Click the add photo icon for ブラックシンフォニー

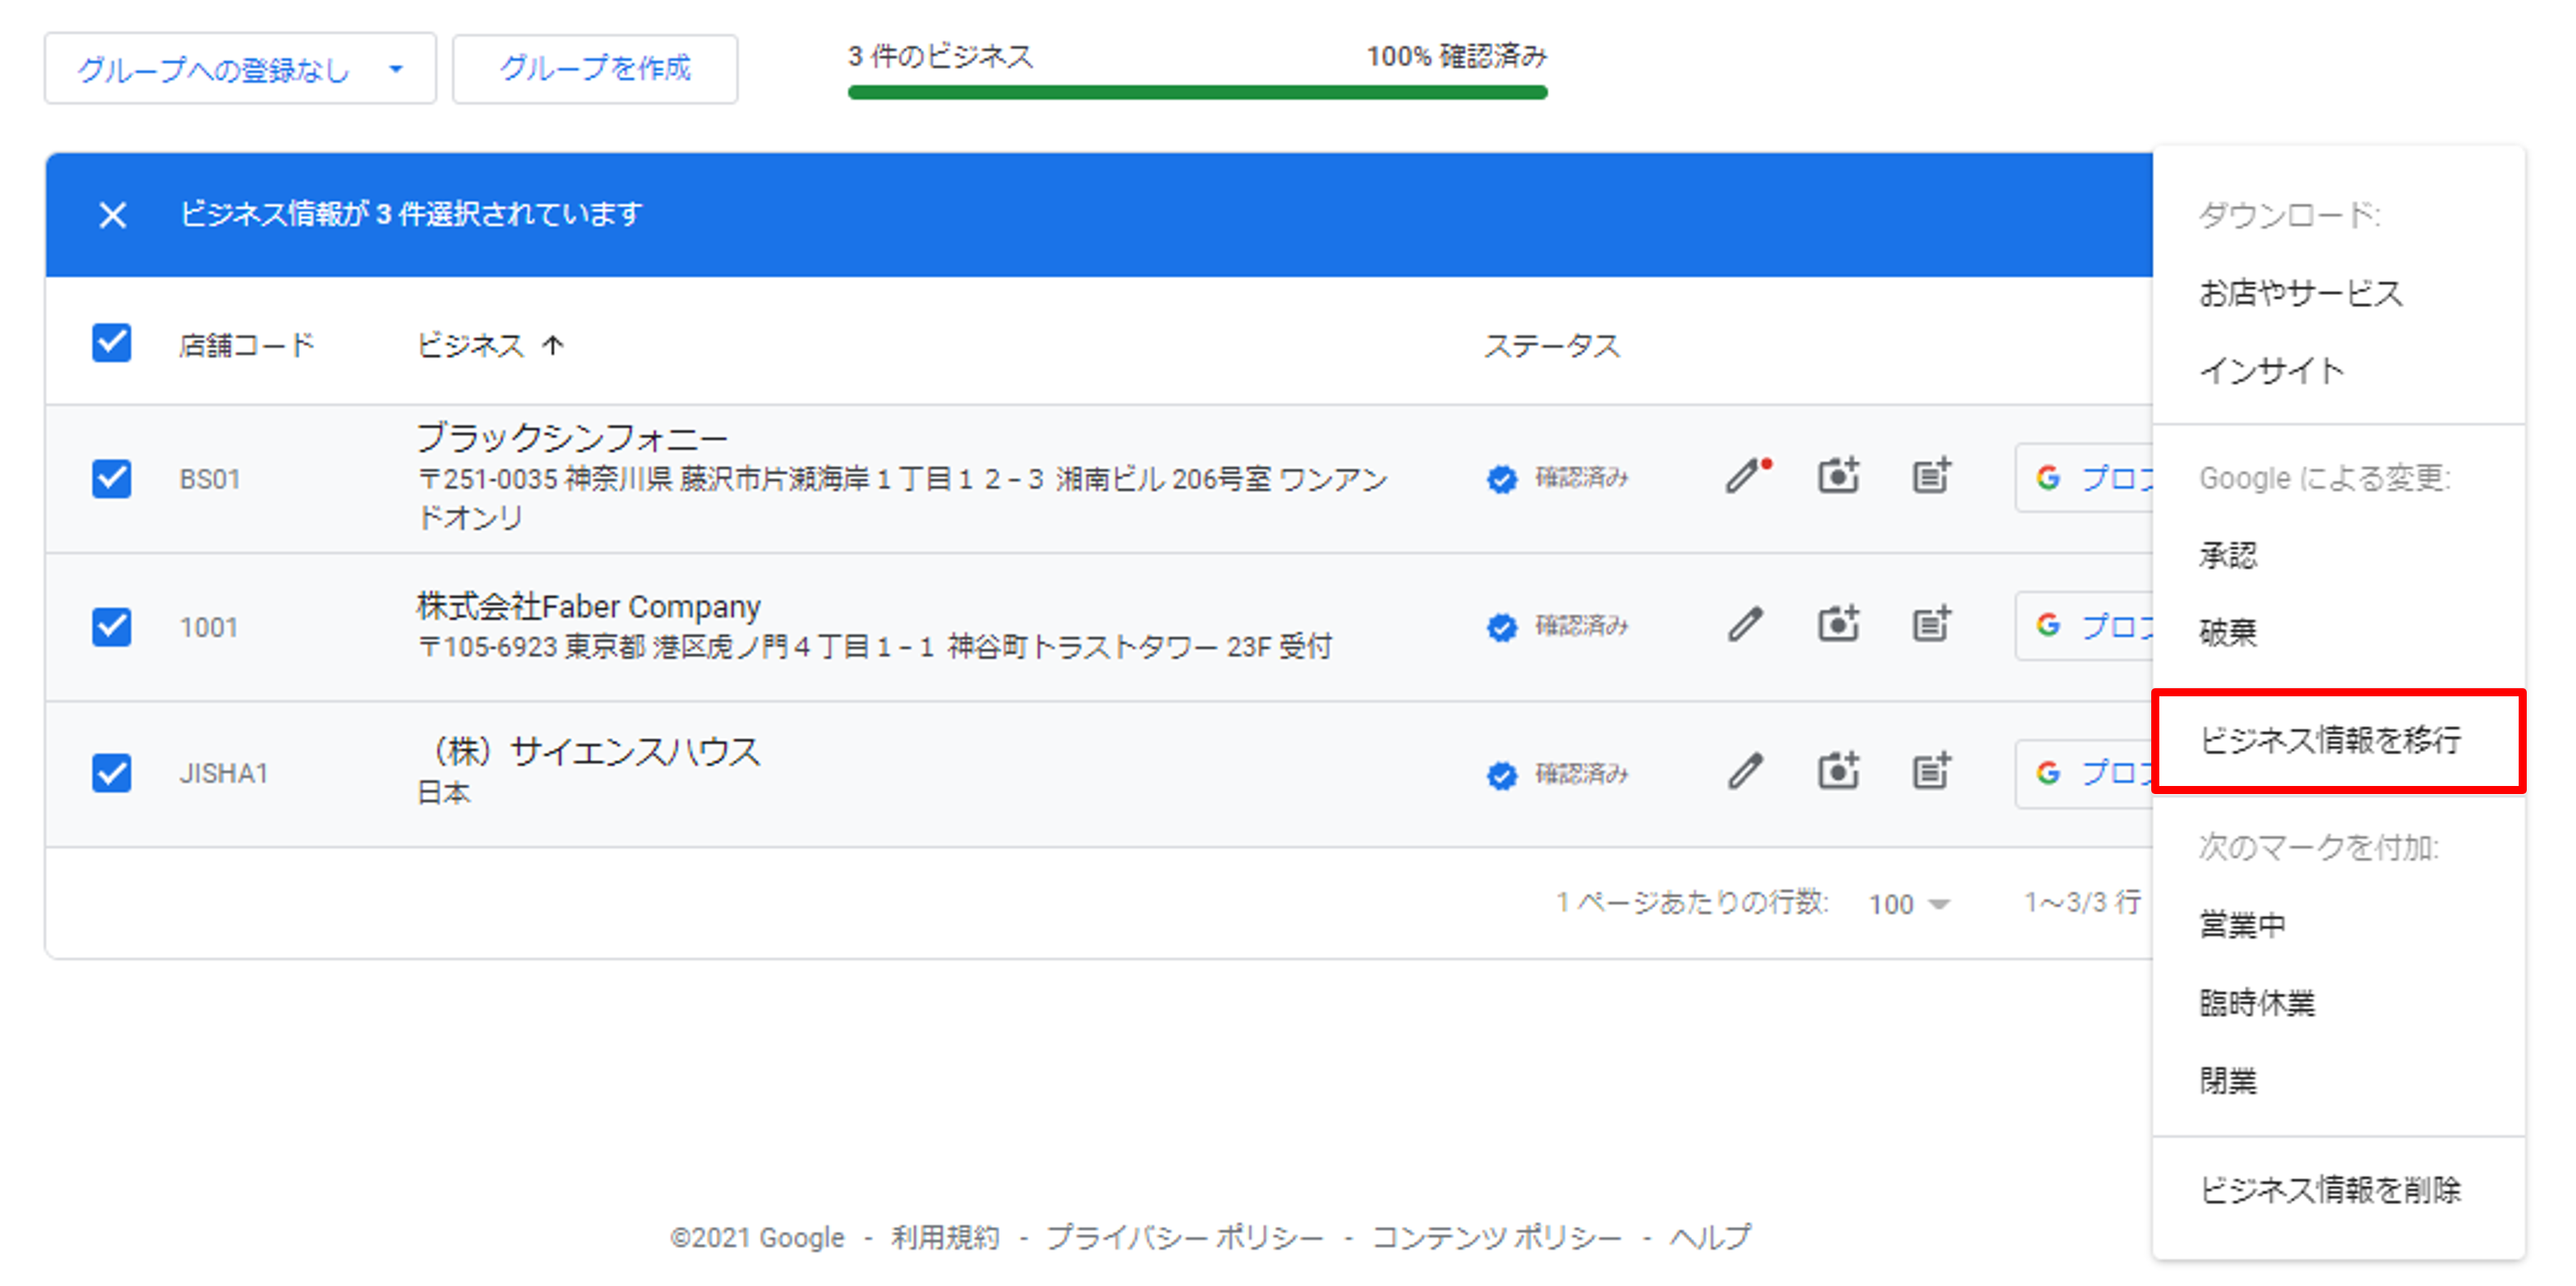pyautogui.click(x=1838, y=477)
